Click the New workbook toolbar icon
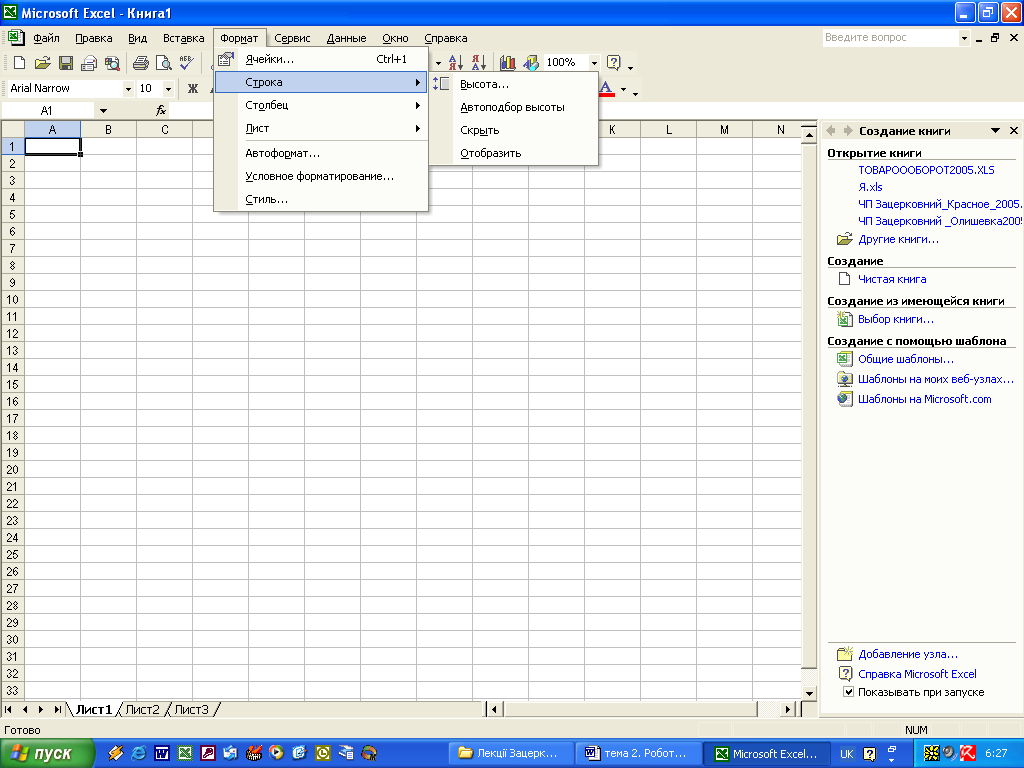This screenshot has height=768, width=1024. click(19, 63)
